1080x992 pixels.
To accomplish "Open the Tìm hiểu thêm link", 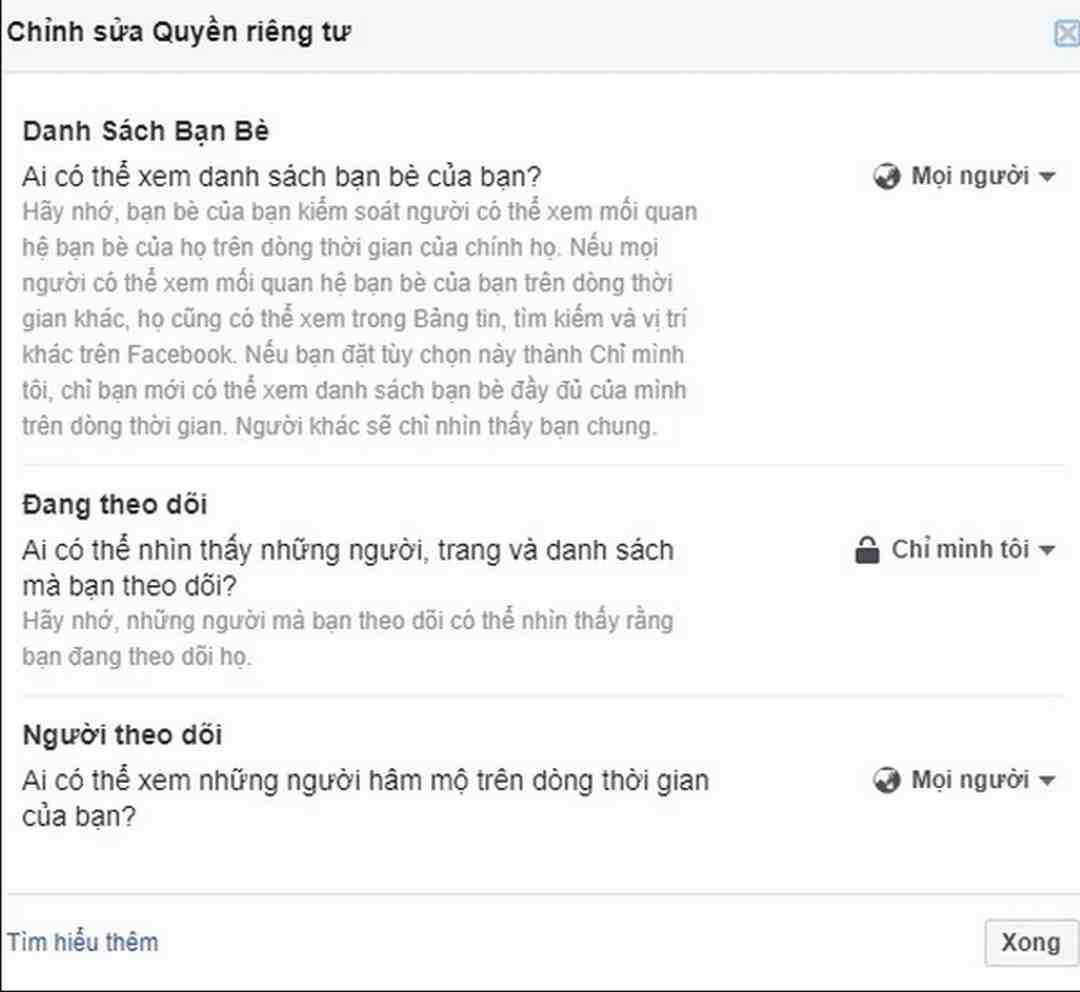I will coord(83,942).
